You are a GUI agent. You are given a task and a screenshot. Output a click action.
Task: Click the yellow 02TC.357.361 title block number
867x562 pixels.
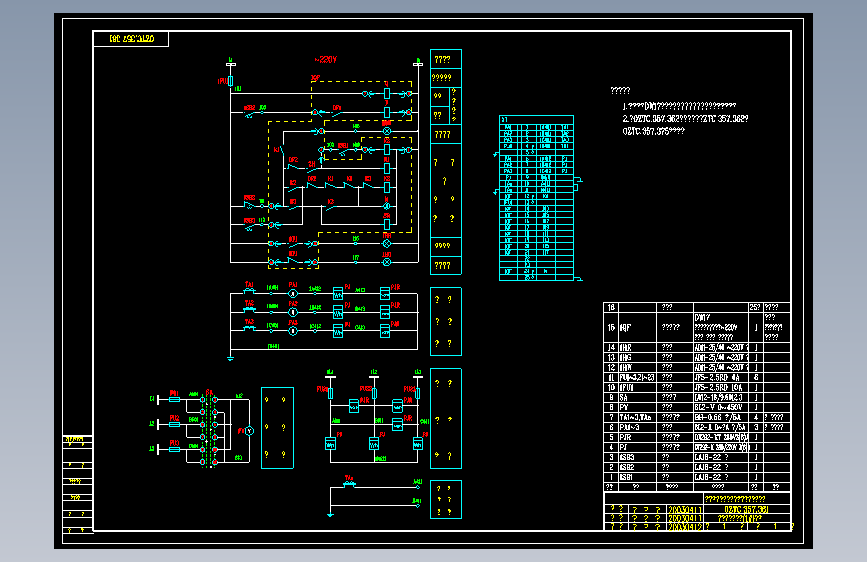pos(746,509)
